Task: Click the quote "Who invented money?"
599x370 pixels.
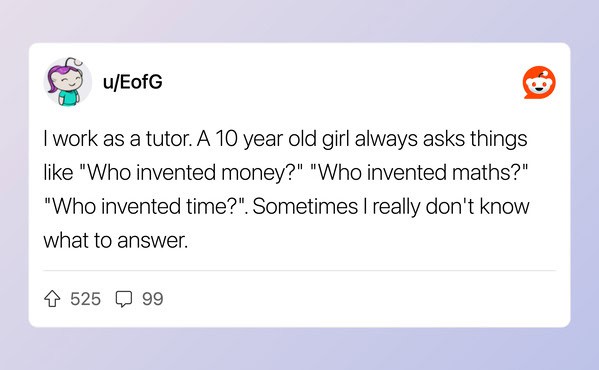Action: [x=192, y=173]
